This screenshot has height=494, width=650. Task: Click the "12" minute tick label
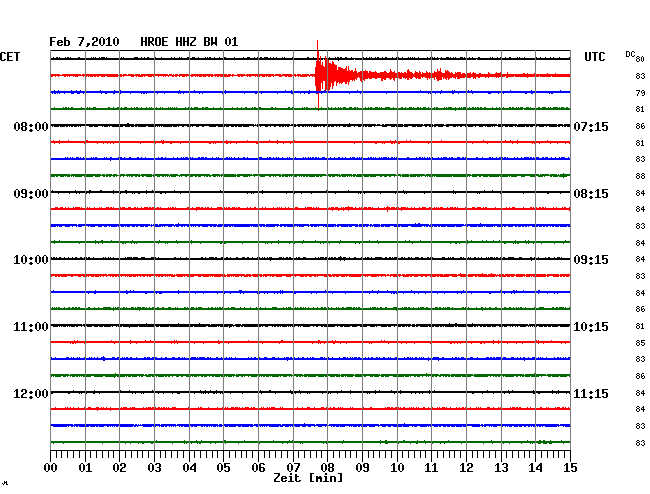point(466,468)
